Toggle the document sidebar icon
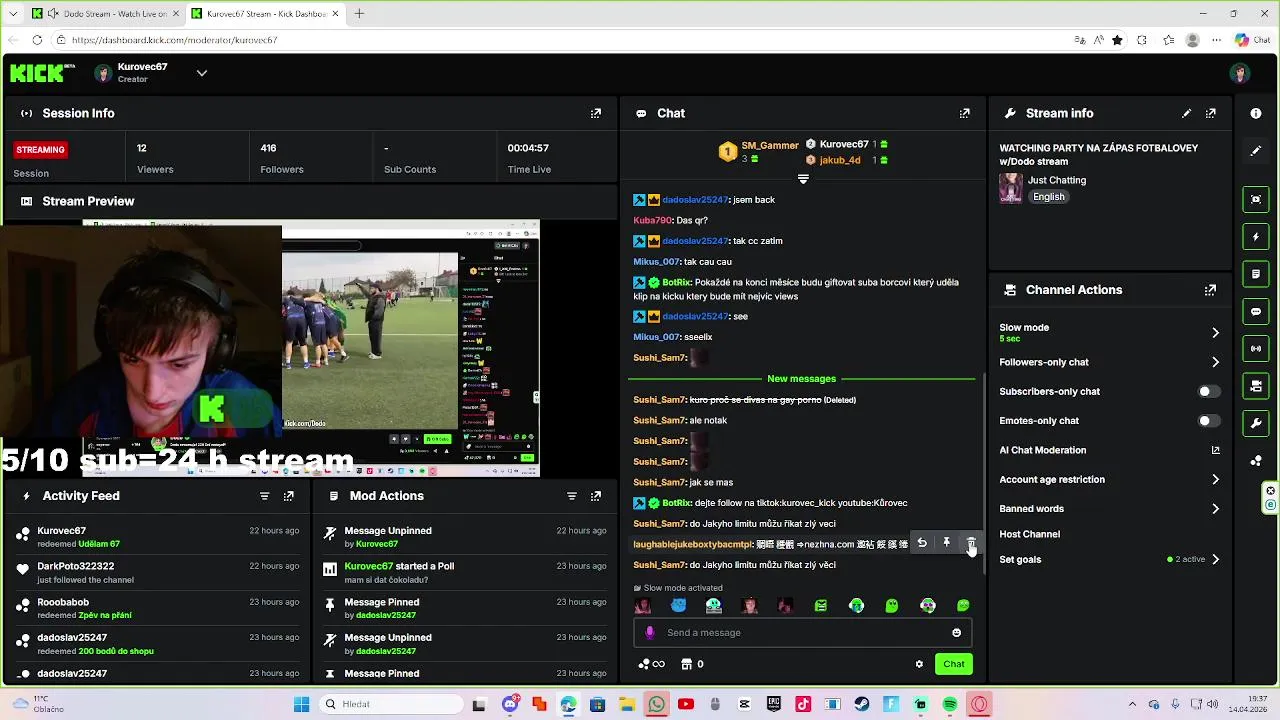The image size is (1280, 720). [x=1256, y=274]
